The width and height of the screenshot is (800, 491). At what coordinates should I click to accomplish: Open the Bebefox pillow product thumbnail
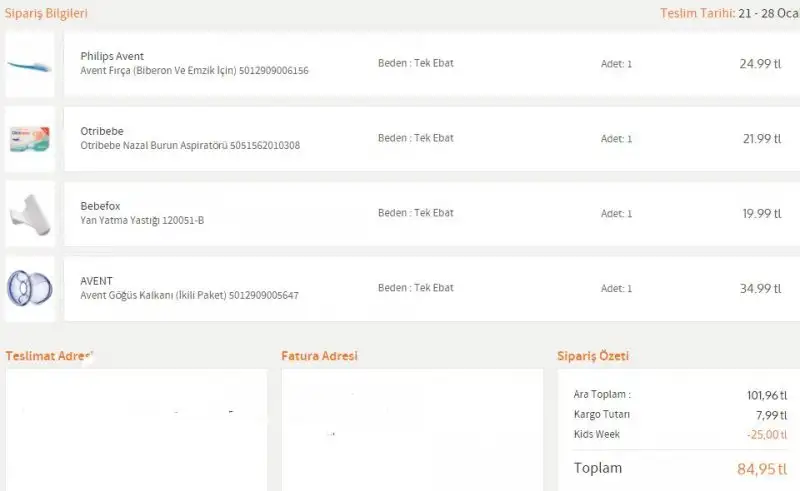[30, 214]
